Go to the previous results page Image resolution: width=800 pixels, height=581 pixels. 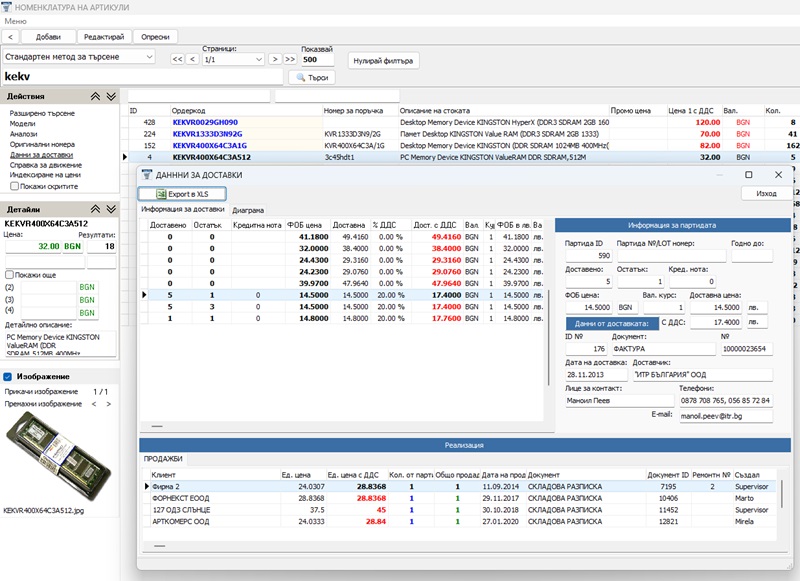(192, 59)
